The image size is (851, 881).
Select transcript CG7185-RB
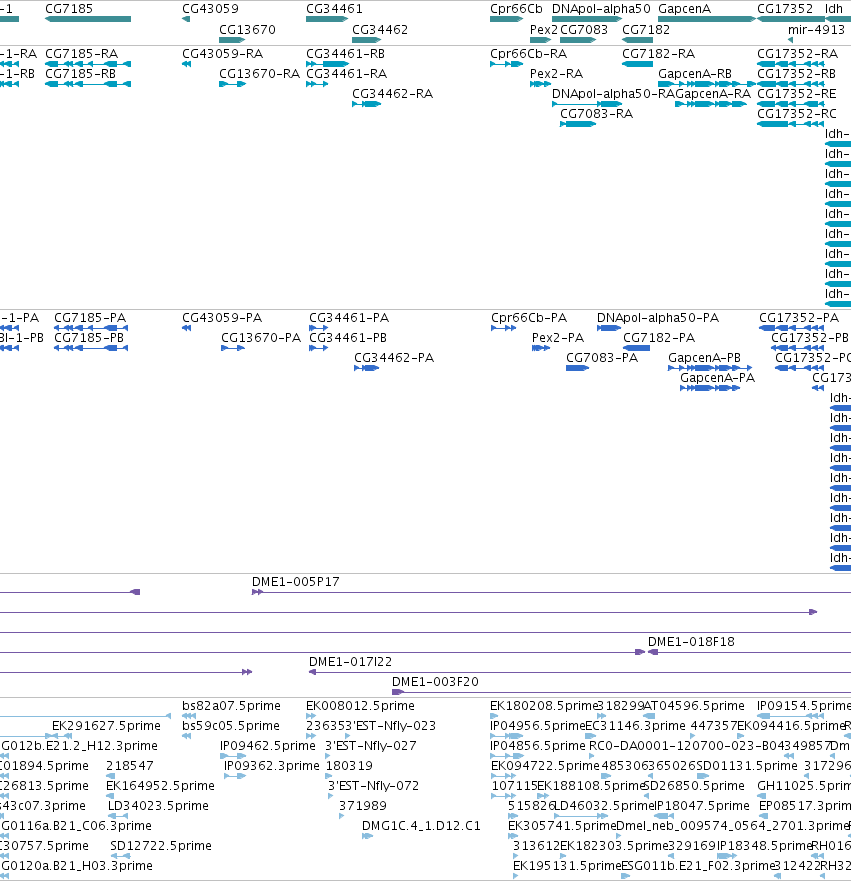(80, 74)
